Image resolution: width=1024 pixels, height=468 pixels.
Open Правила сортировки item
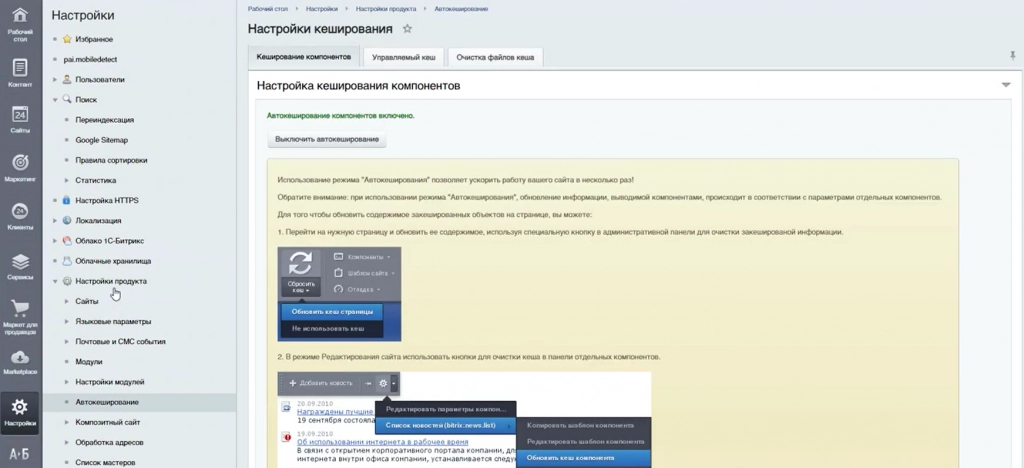[x=111, y=160]
